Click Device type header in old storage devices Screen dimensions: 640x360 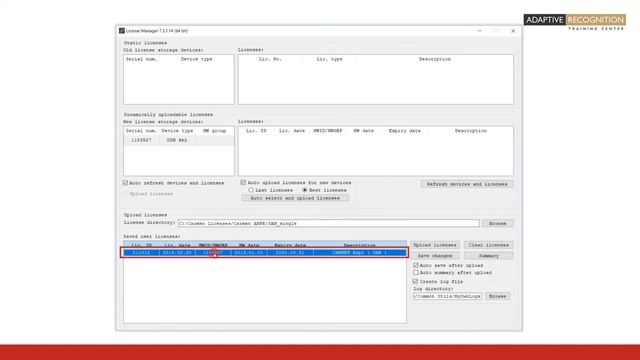(196, 59)
